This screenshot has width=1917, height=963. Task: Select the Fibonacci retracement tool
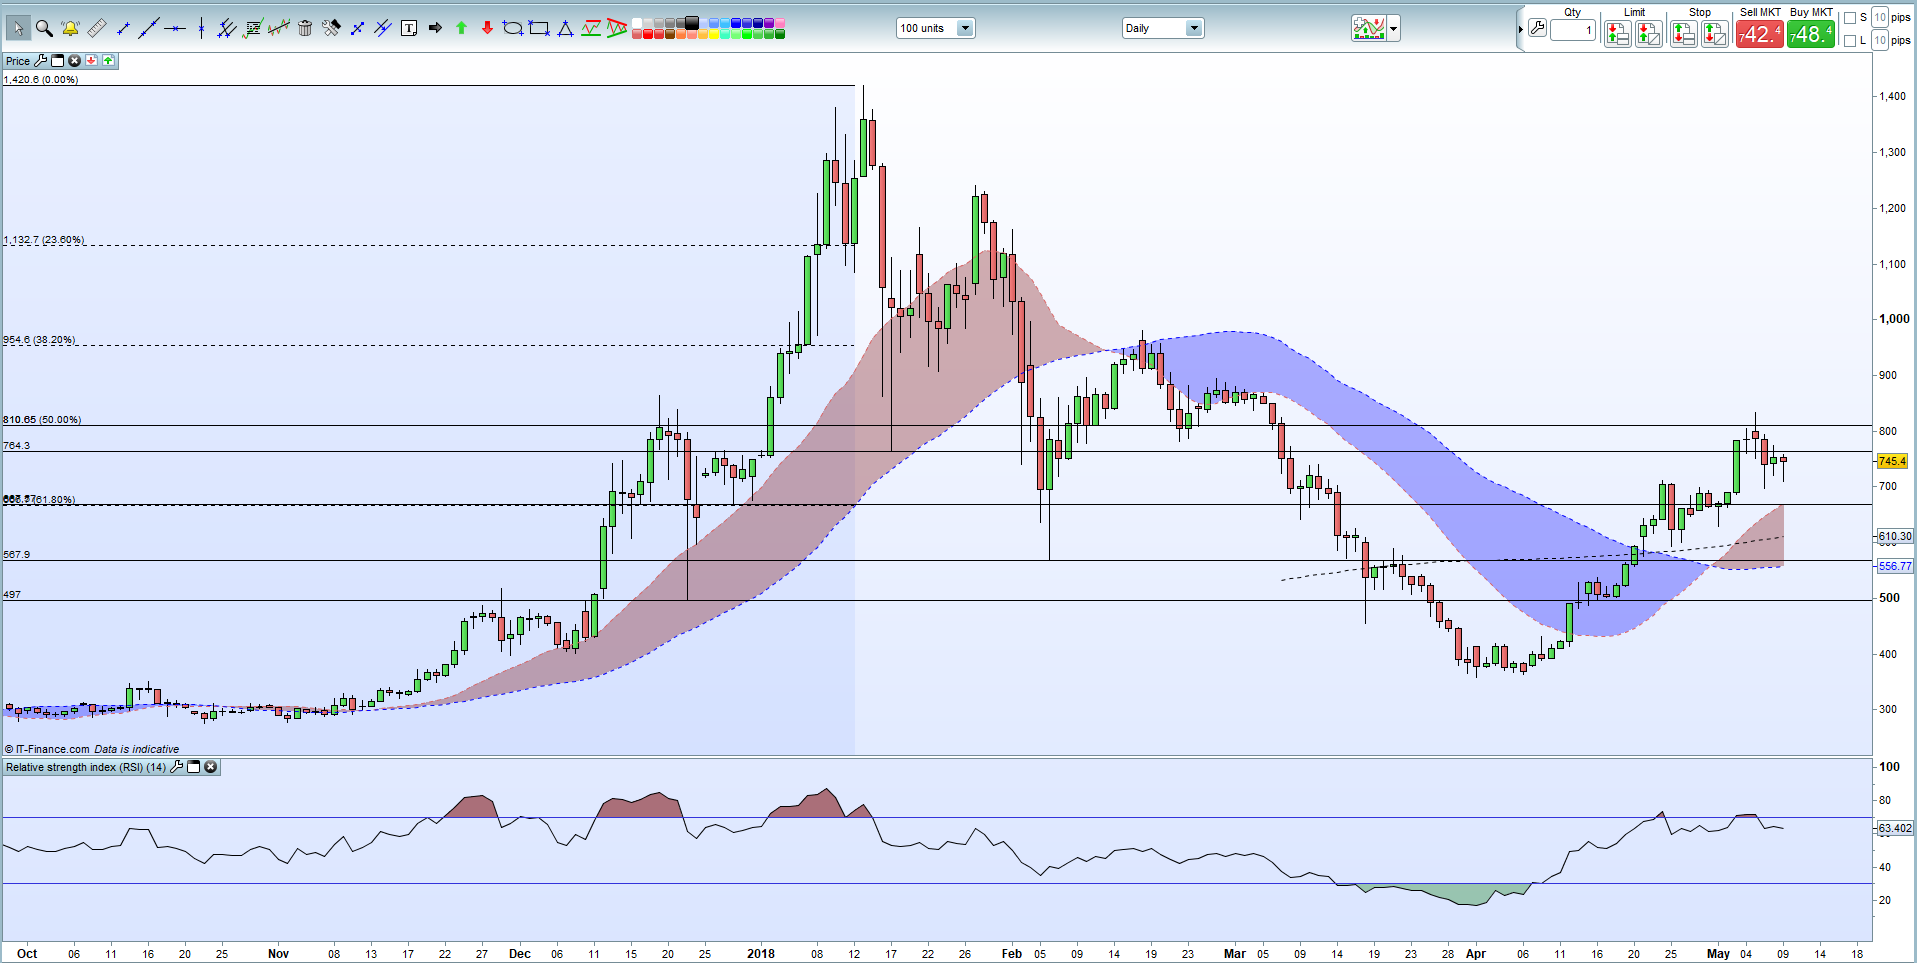(253, 28)
